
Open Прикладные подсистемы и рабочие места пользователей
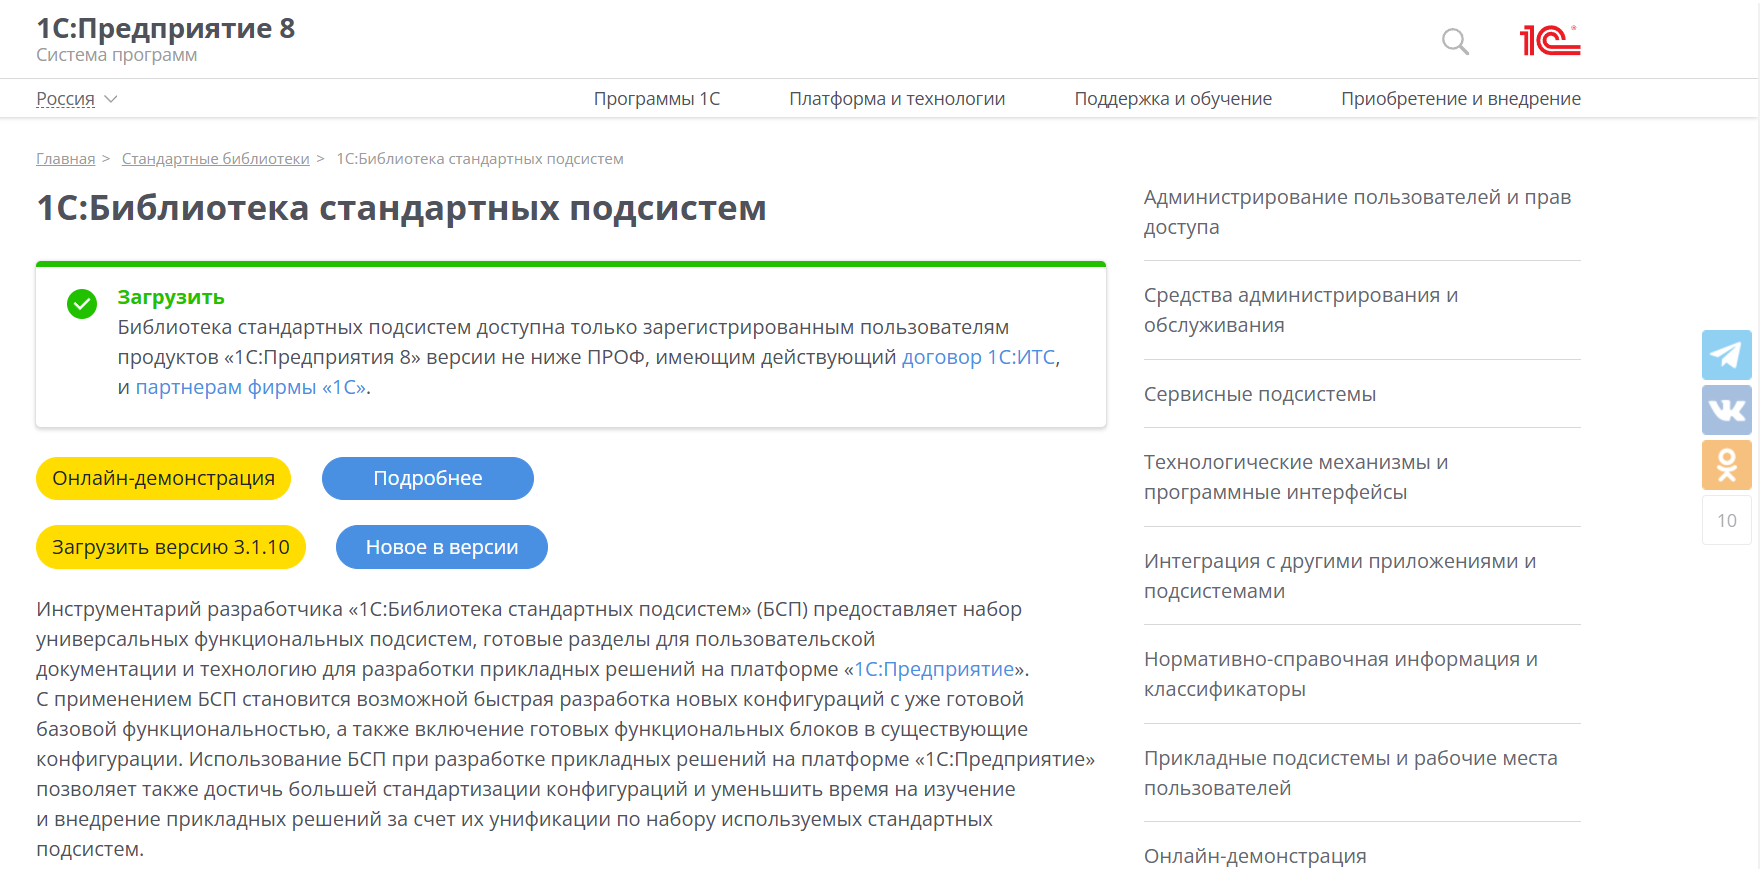click(x=1351, y=773)
